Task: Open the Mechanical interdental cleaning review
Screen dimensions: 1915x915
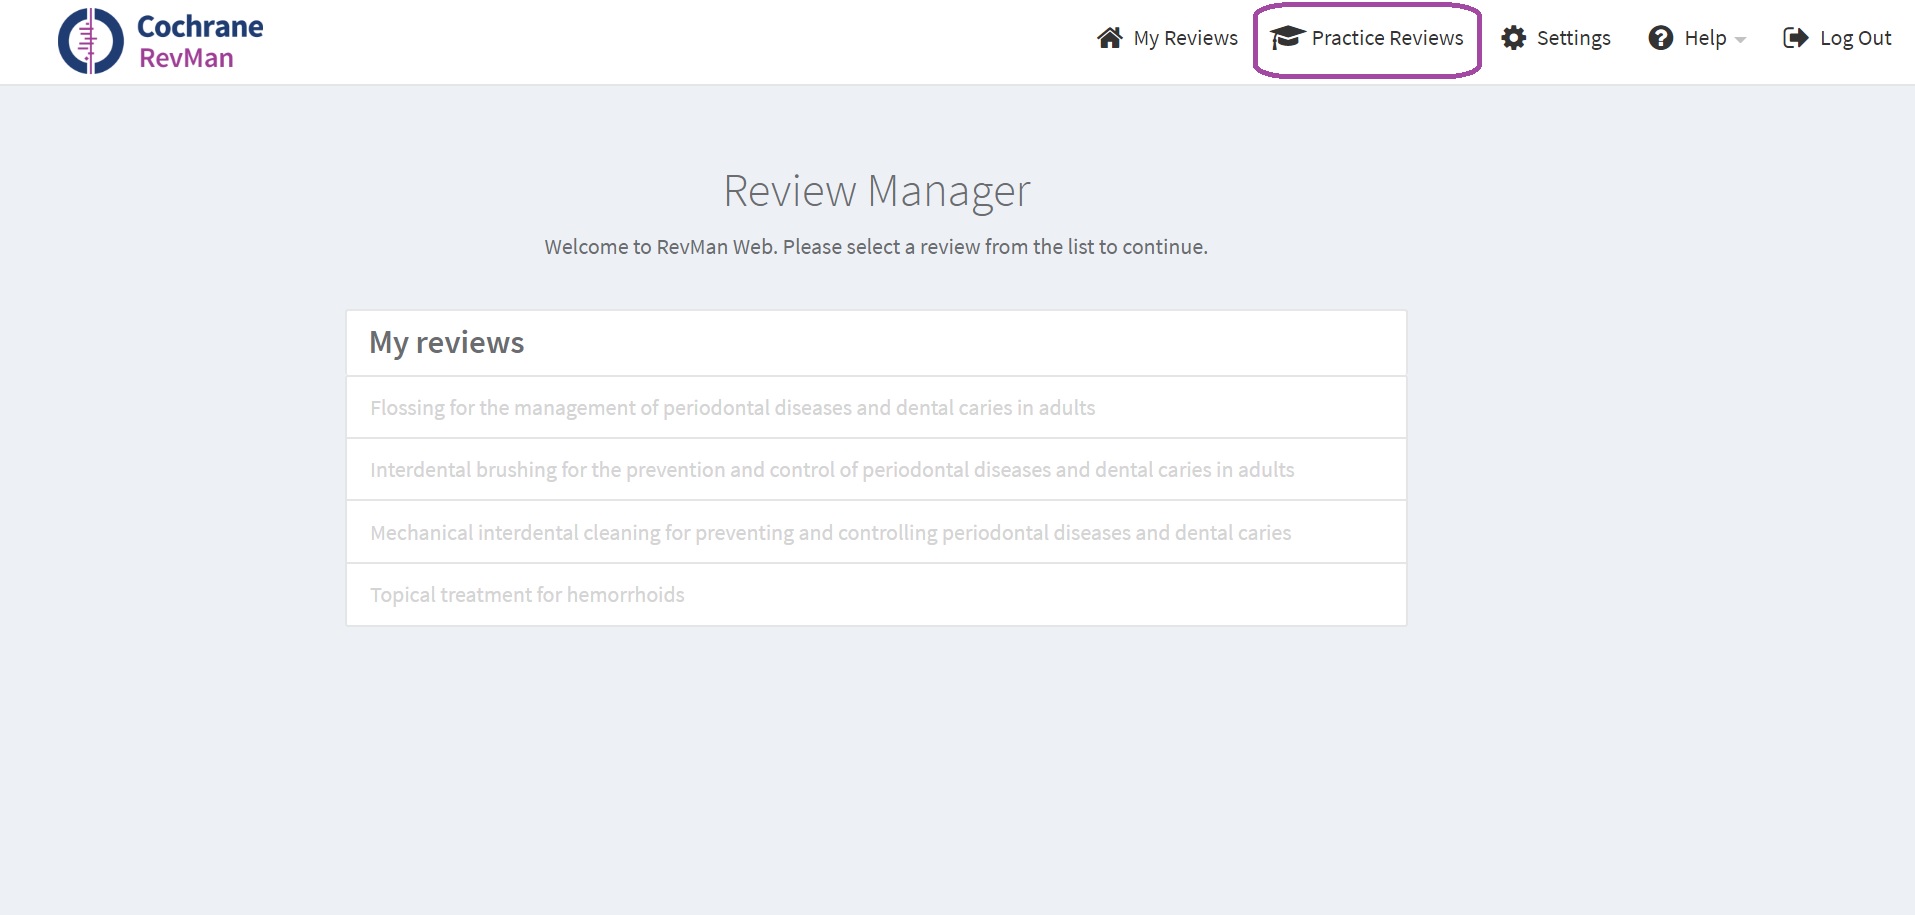Action: [x=830, y=533]
